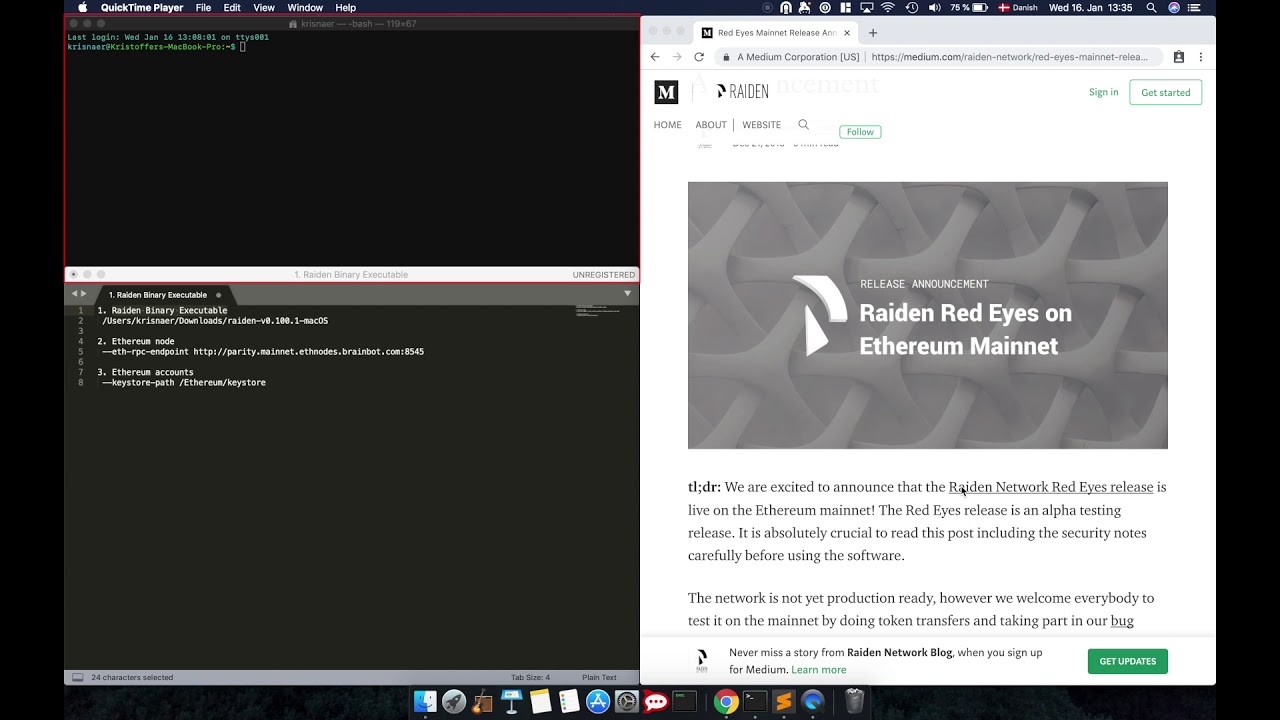This screenshot has width=1280, height=720.
Task: Open Spotlight search magnifier
Action: coord(1152,7)
